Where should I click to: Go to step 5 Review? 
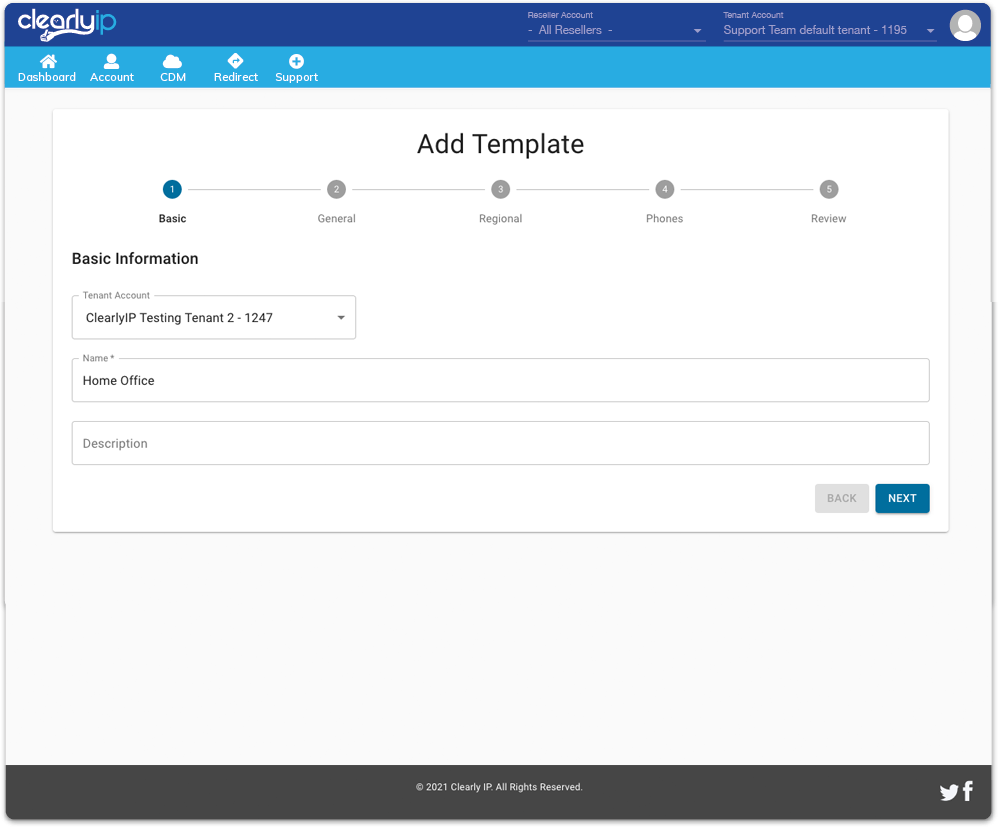coord(828,190)
